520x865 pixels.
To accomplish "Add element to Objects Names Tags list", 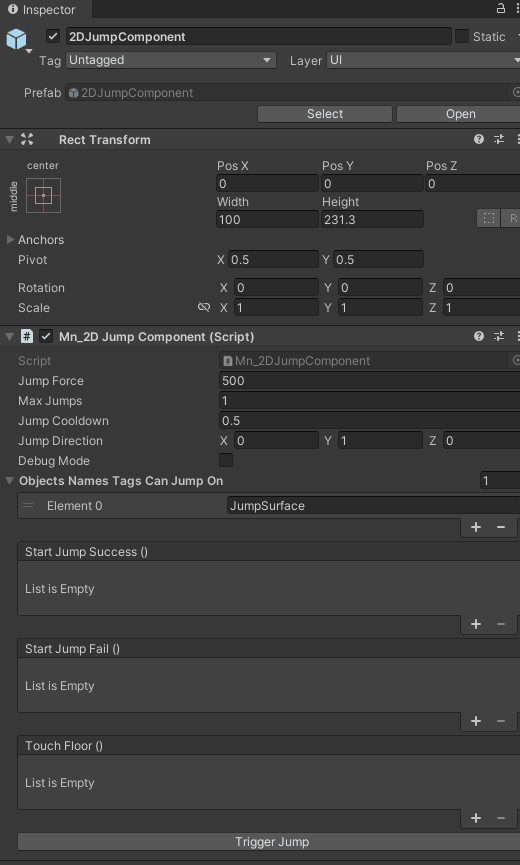I will [x=475, y=527].
